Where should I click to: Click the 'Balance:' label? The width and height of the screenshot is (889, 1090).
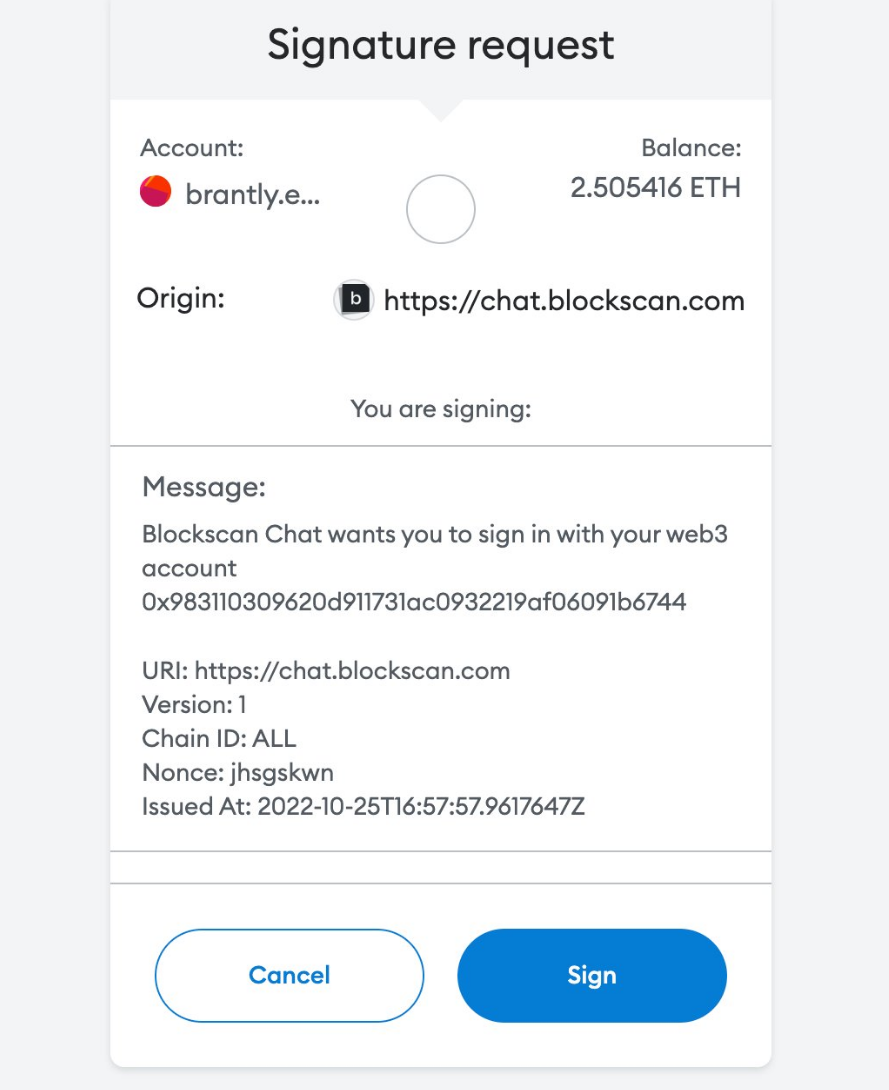(x=691, y=149)
